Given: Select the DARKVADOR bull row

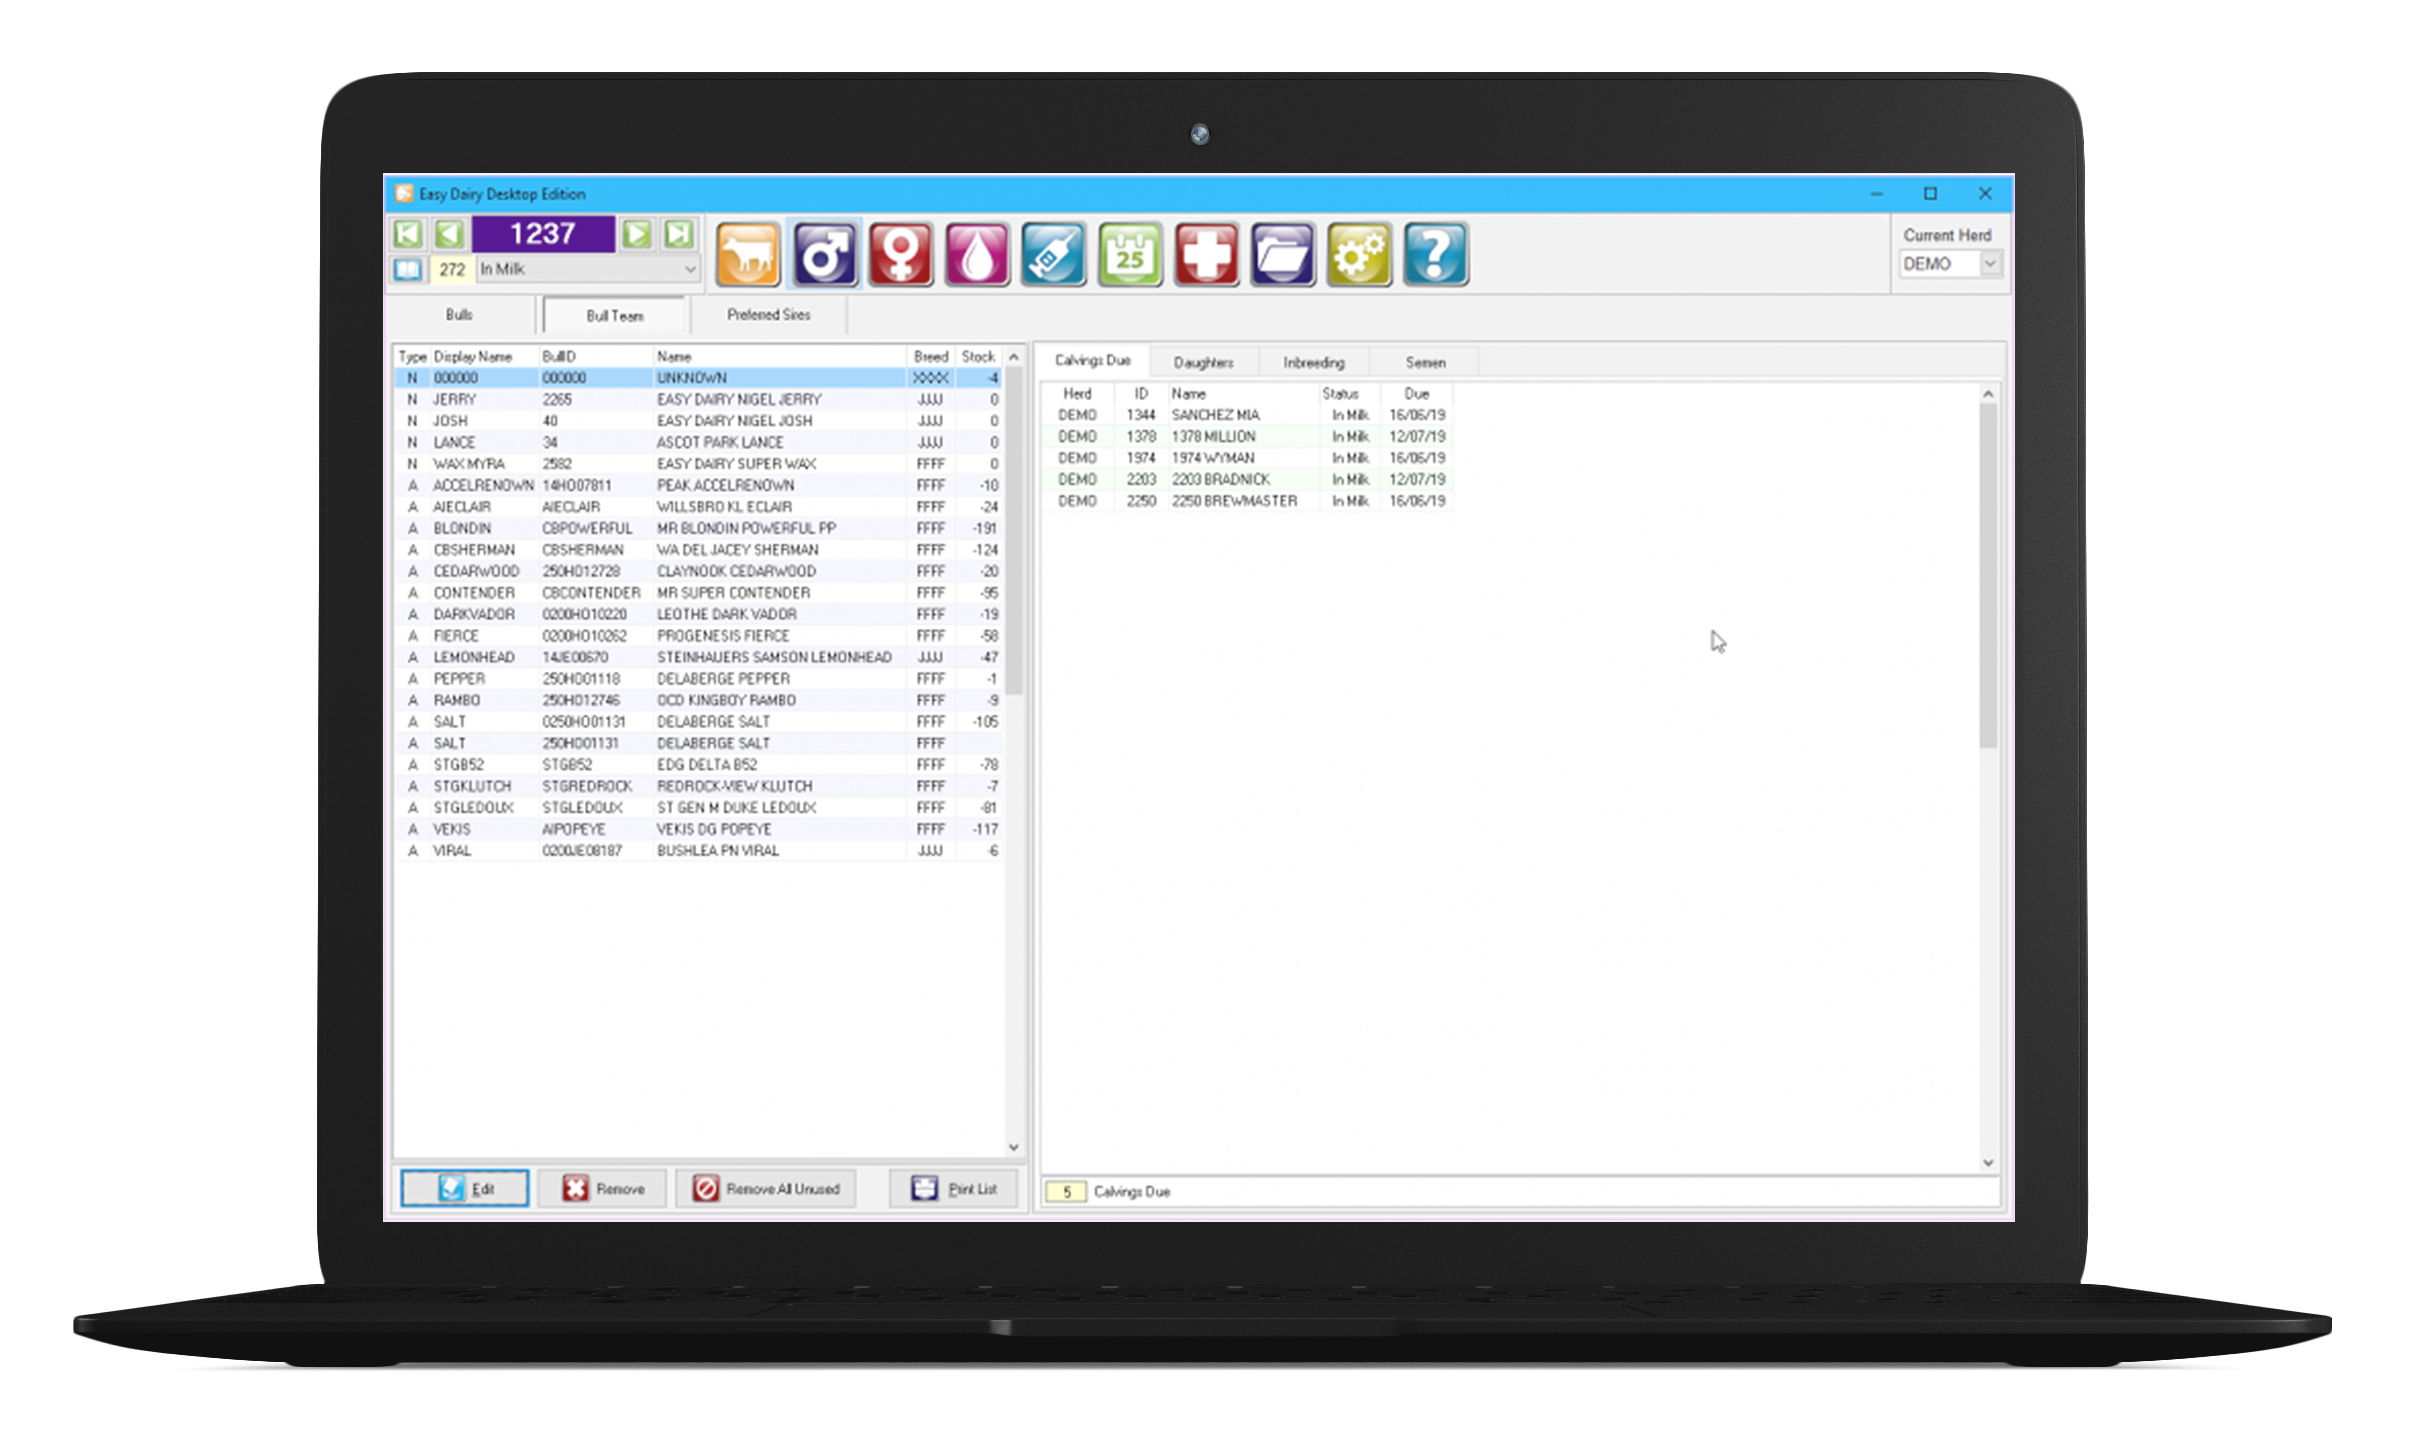Looking at the screenshot, I should [x=698, y=615].
